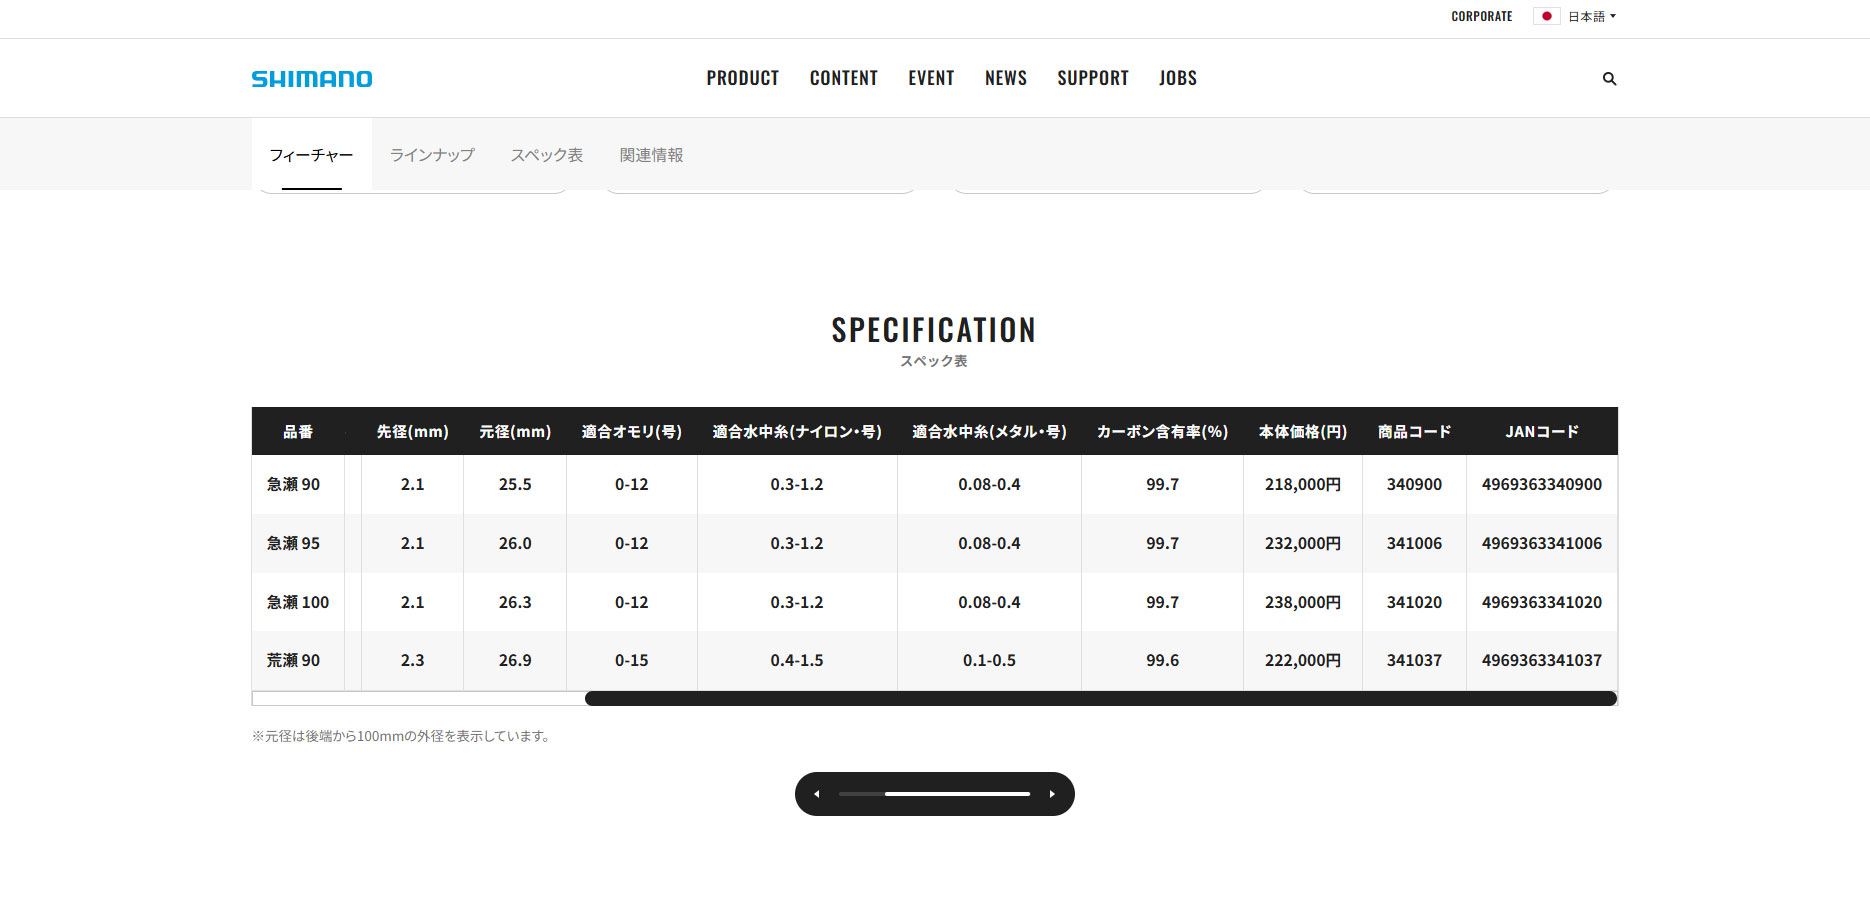The height and width of the screenshot is (902, 1870).
Task: Click the 26.9 base diameter value
Action: 515,660
